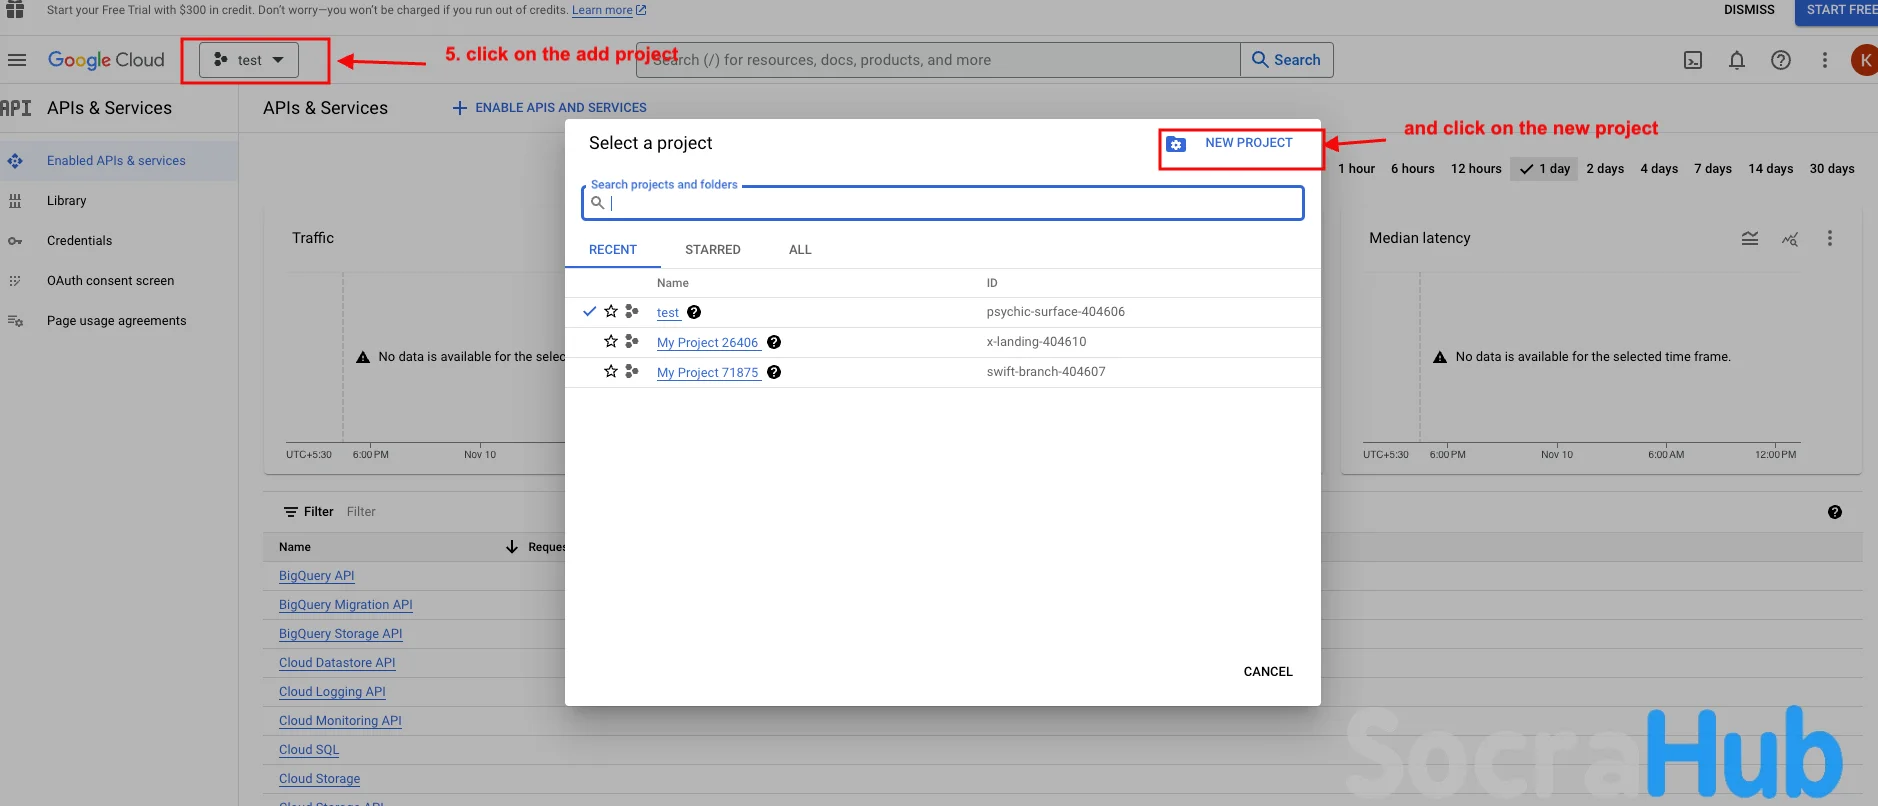The height and width of the screenshot is (806, 1878).
Task: Switch to the ALL tab
Action: coord(800,250)
